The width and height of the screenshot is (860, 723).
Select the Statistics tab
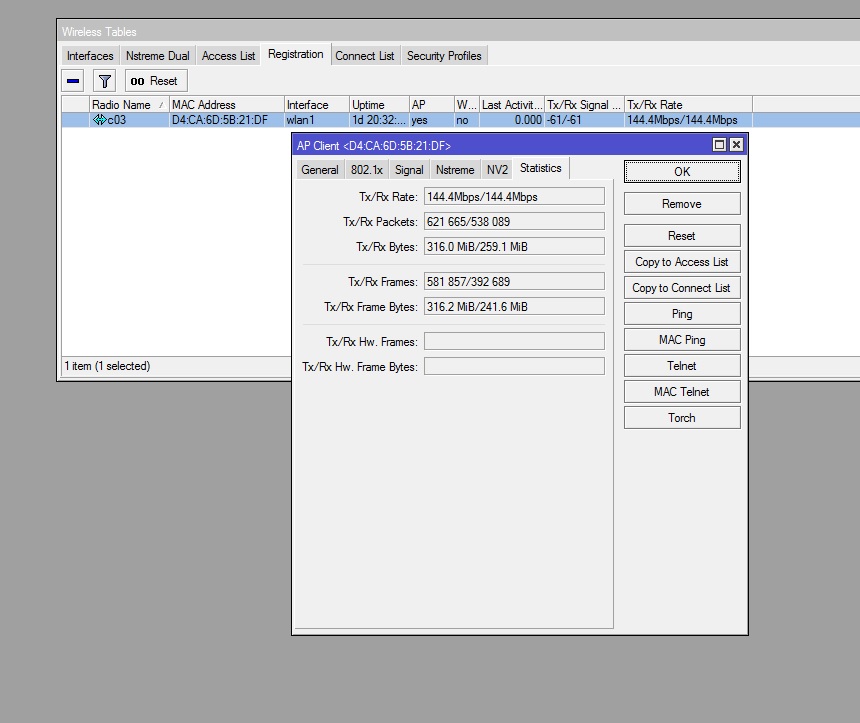[541, 168]
